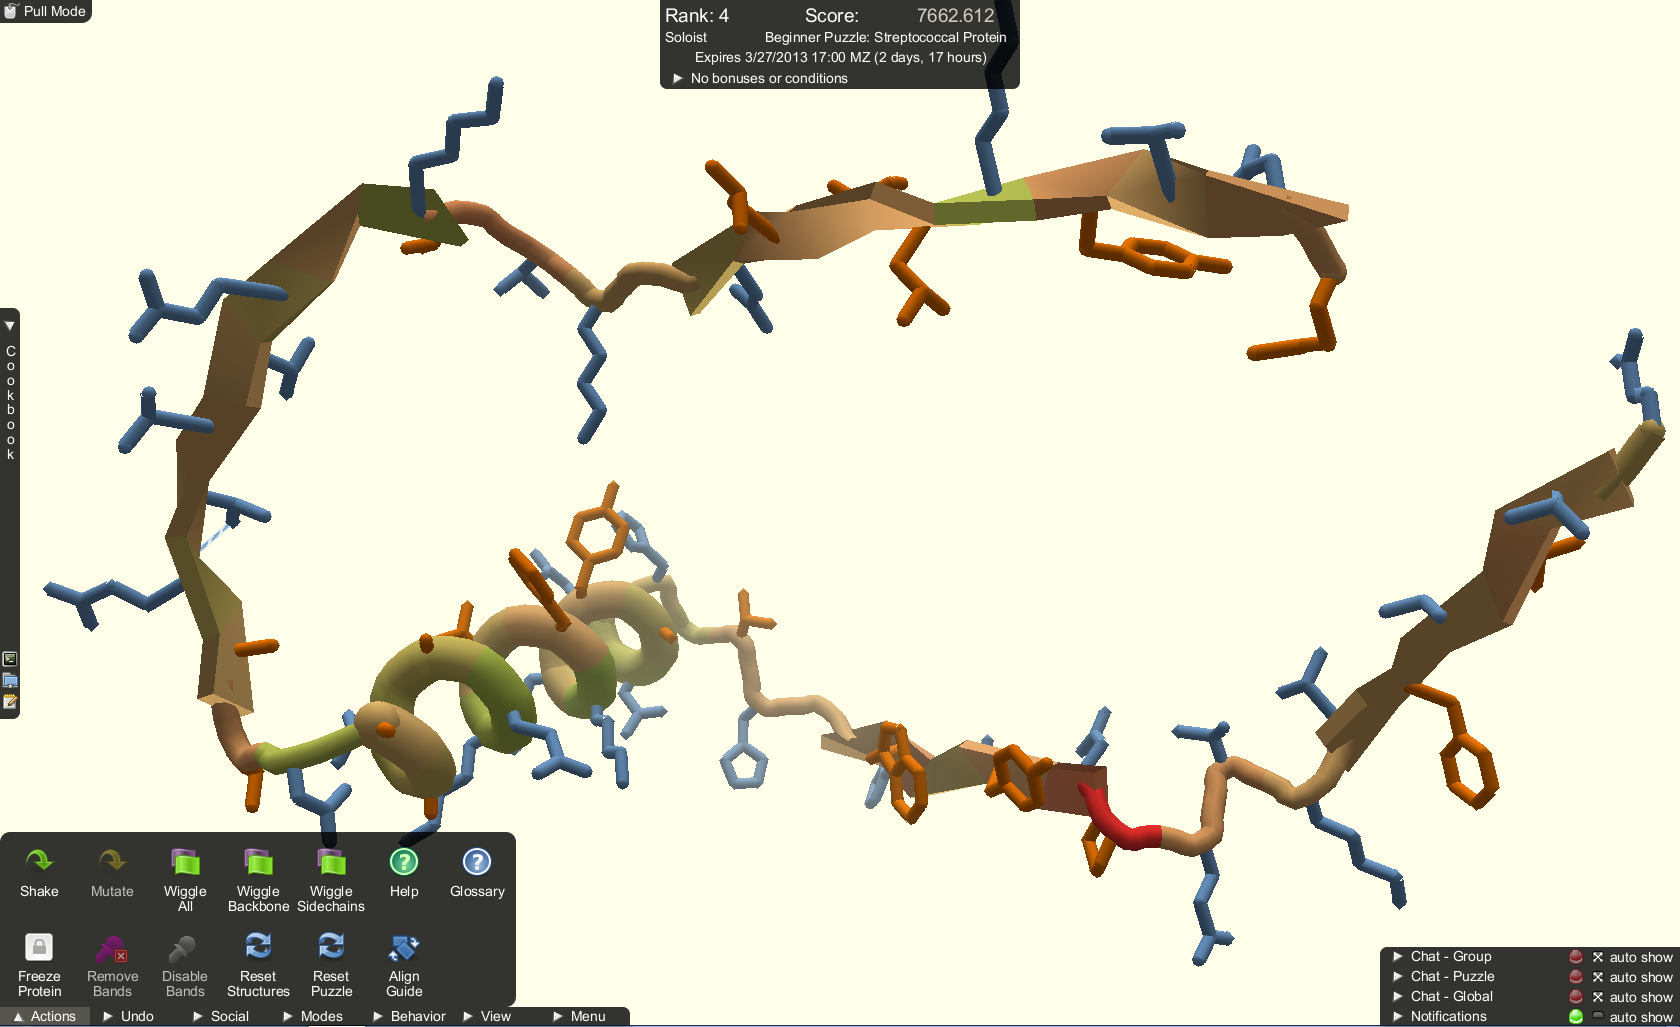Viewport: 1680px width, 1027px height.
Task: Click the Help button
Action: (404, 872)
